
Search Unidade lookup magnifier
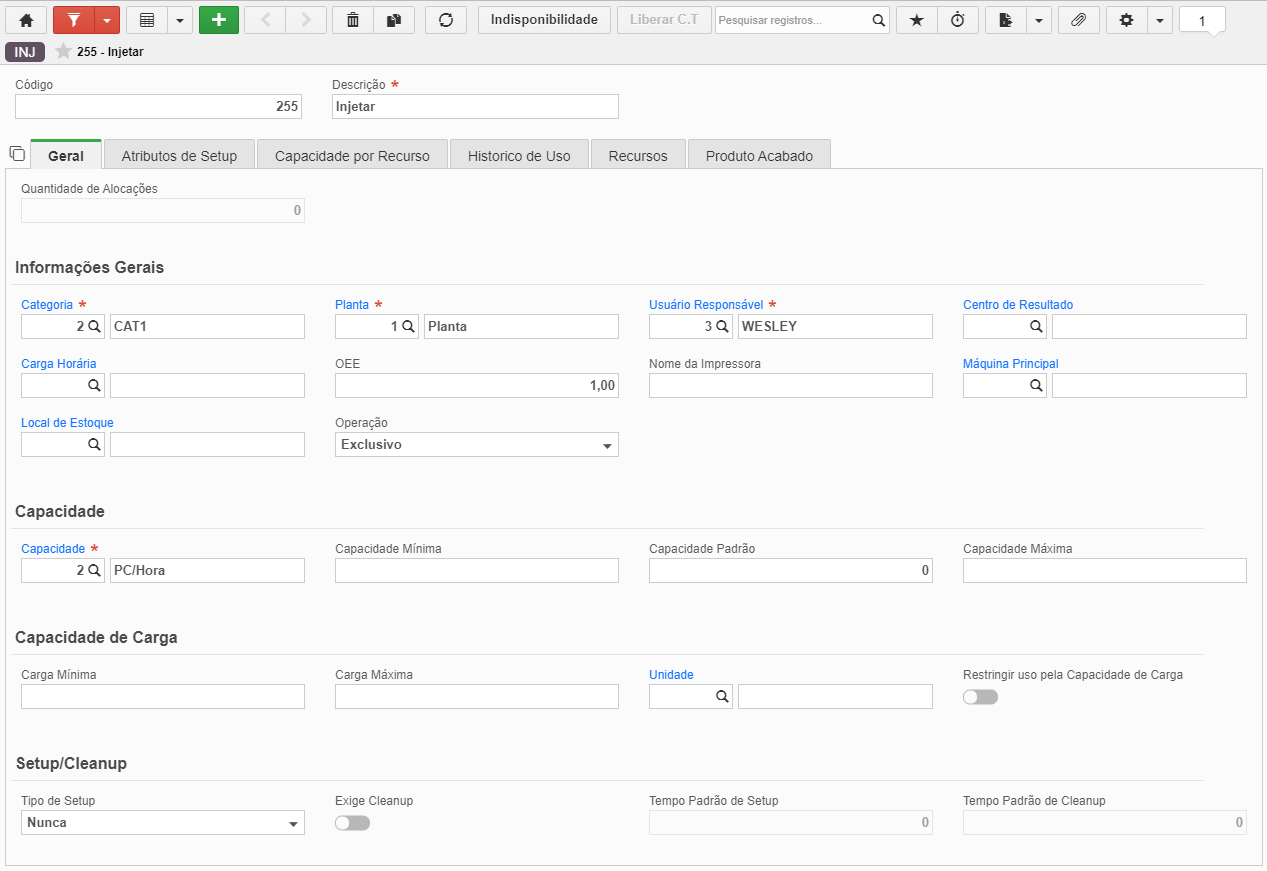pyautogui.click(x=722, y=696)
